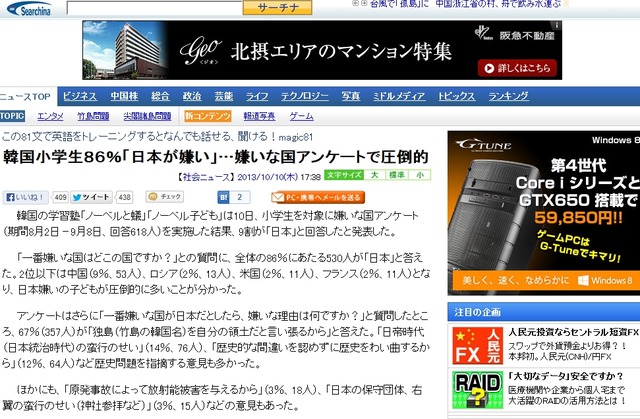This screenshot has width=640, height=419.
Task: Click the 人民元 FX flag thumbnail
Action: click(477, 346)
